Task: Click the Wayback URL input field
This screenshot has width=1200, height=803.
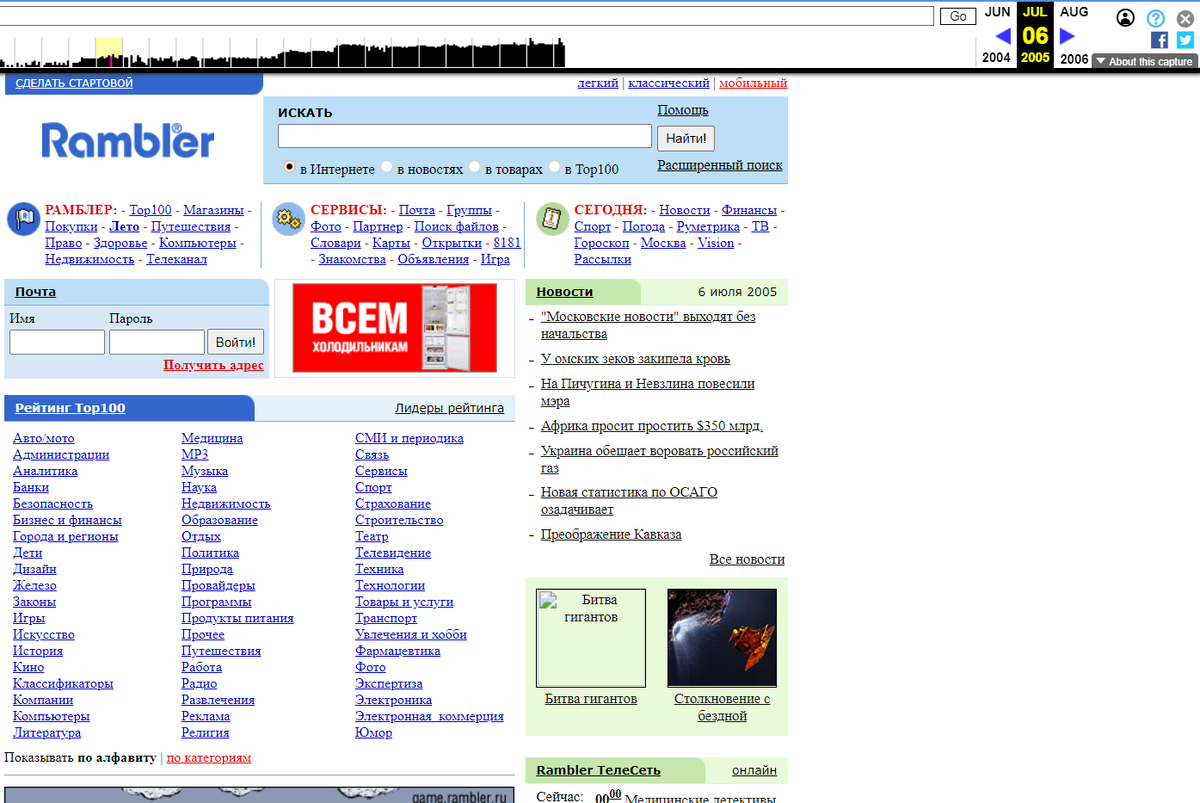Action: [x=467, y=16]
